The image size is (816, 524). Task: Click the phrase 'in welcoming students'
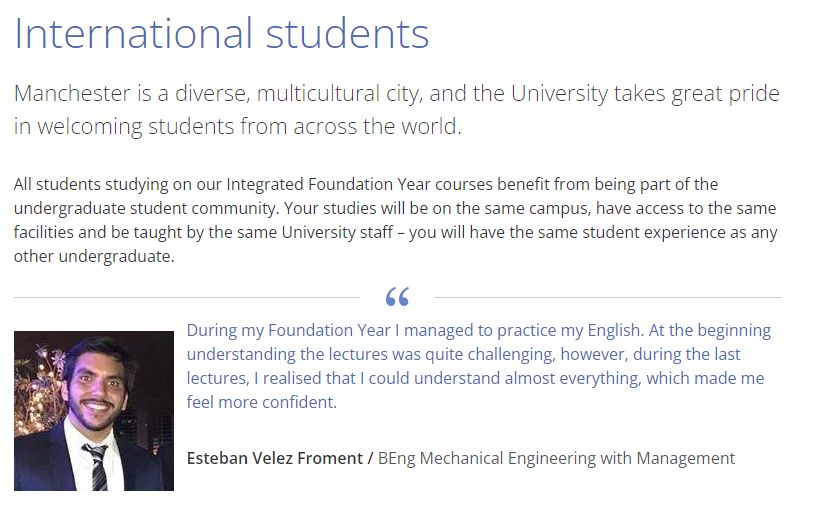pyautogui.click(x=124, y=126)
